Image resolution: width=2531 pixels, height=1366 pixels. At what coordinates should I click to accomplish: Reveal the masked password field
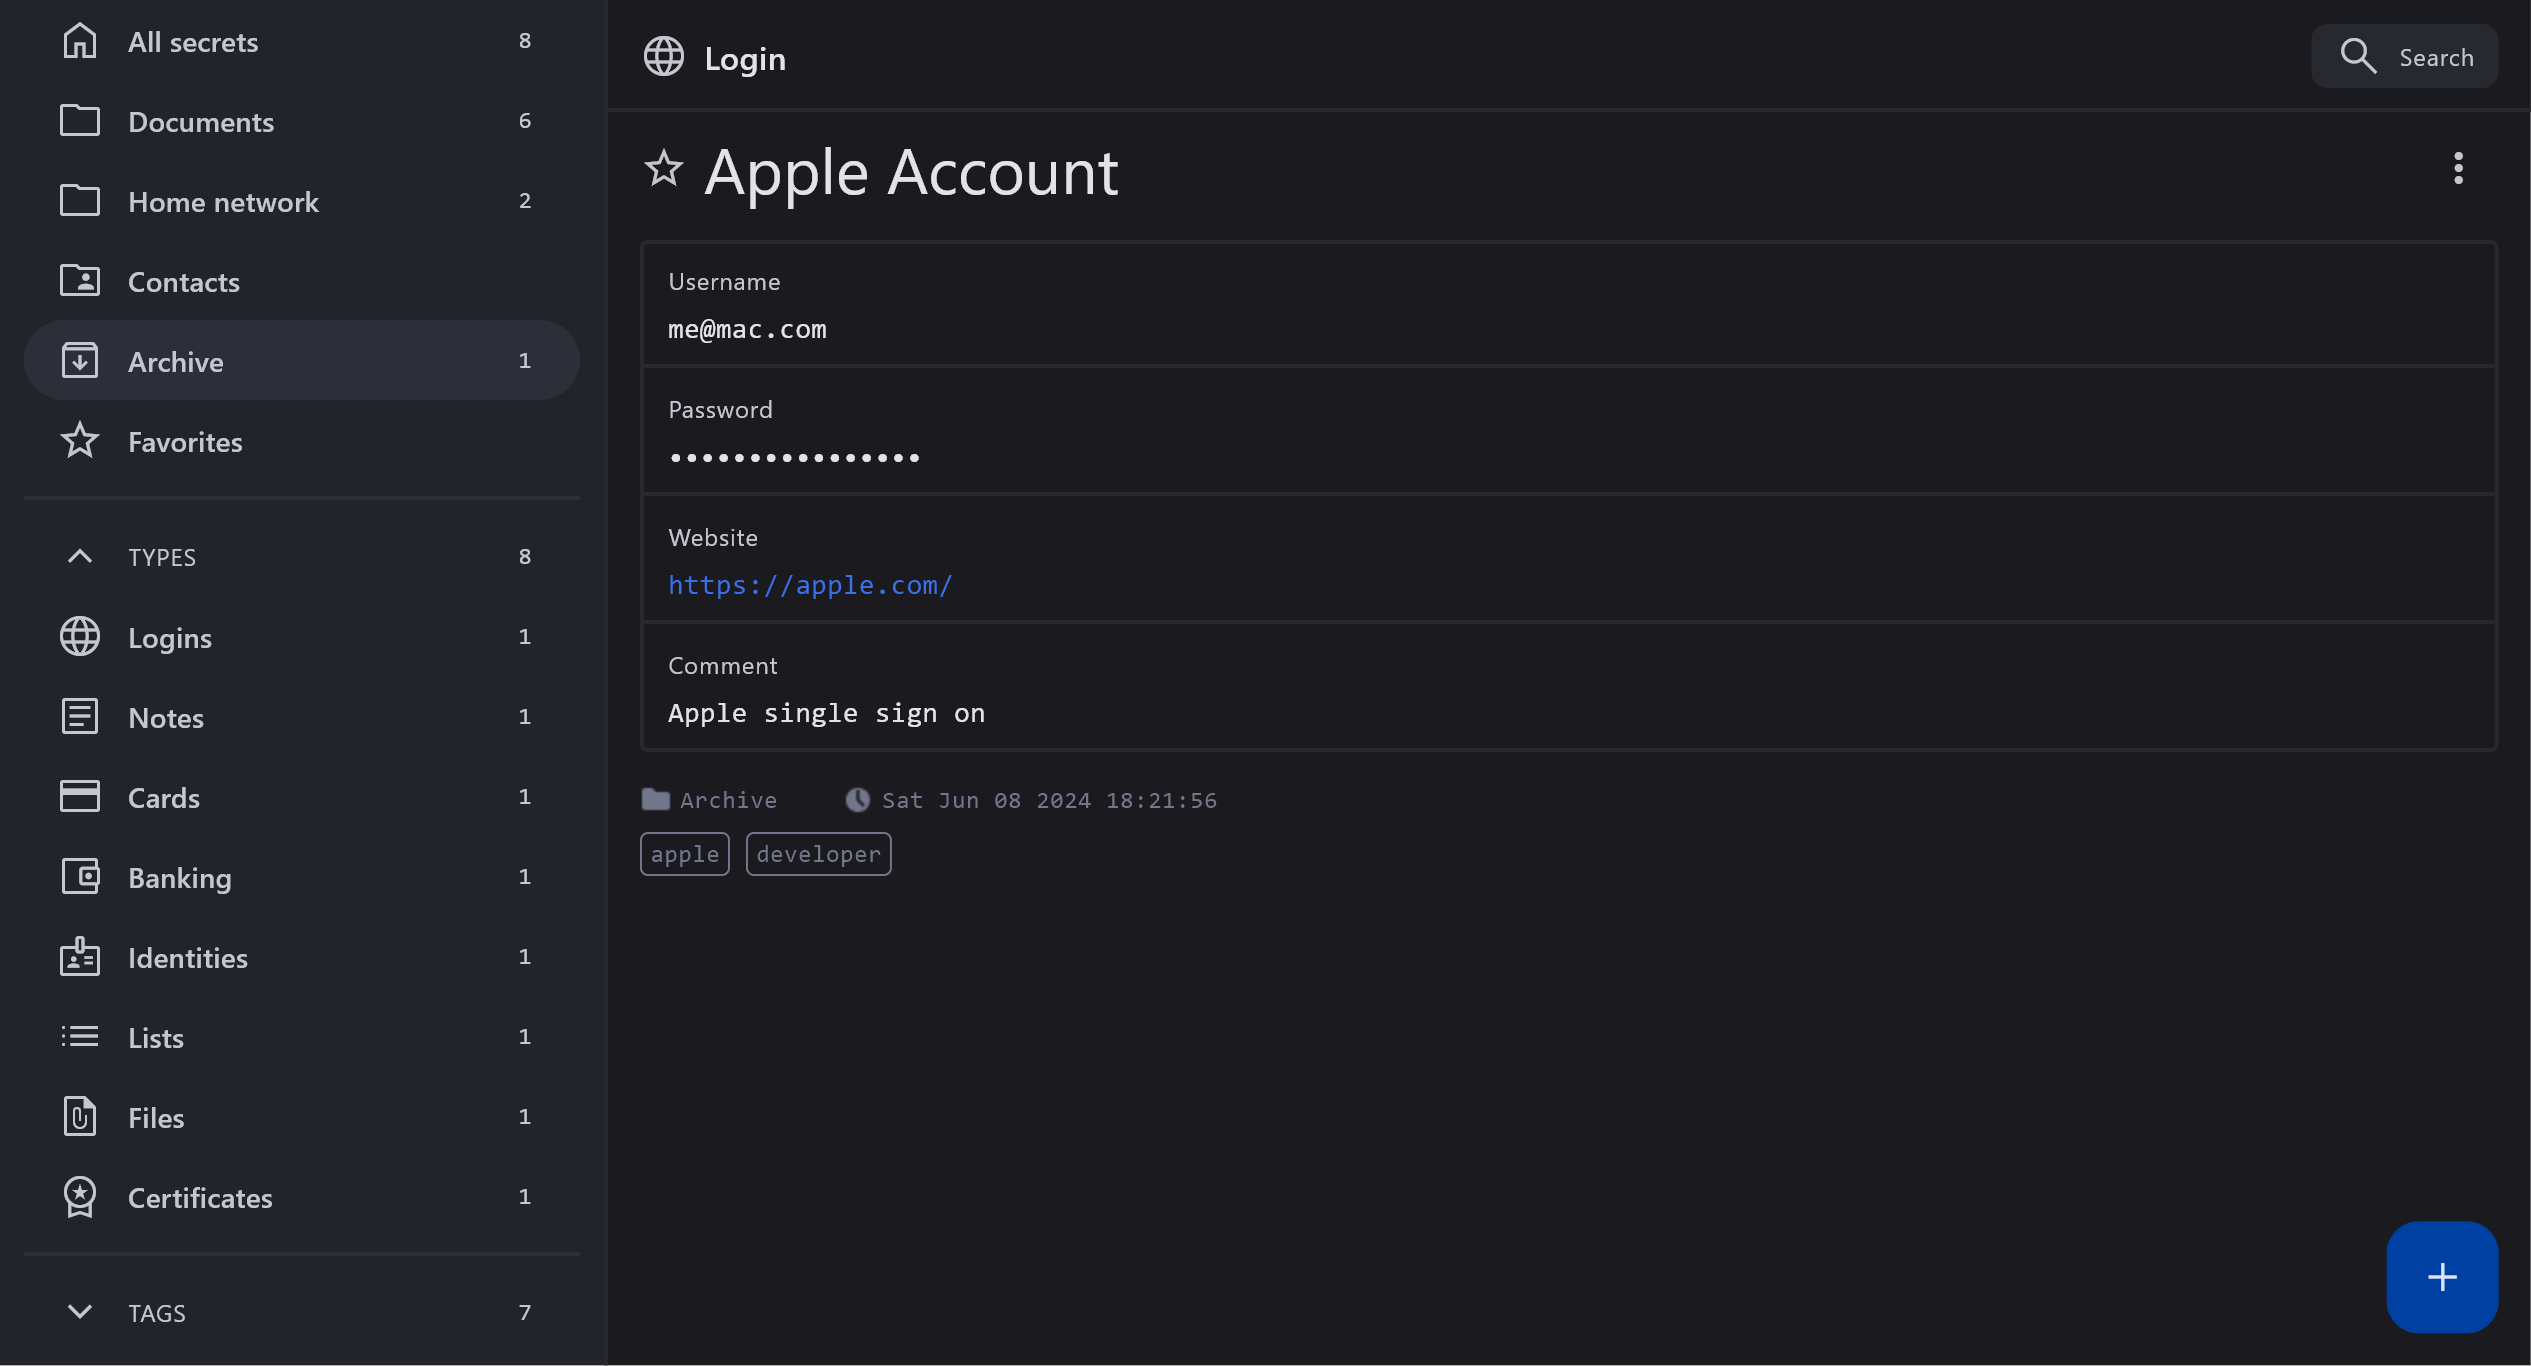[794, 458]
